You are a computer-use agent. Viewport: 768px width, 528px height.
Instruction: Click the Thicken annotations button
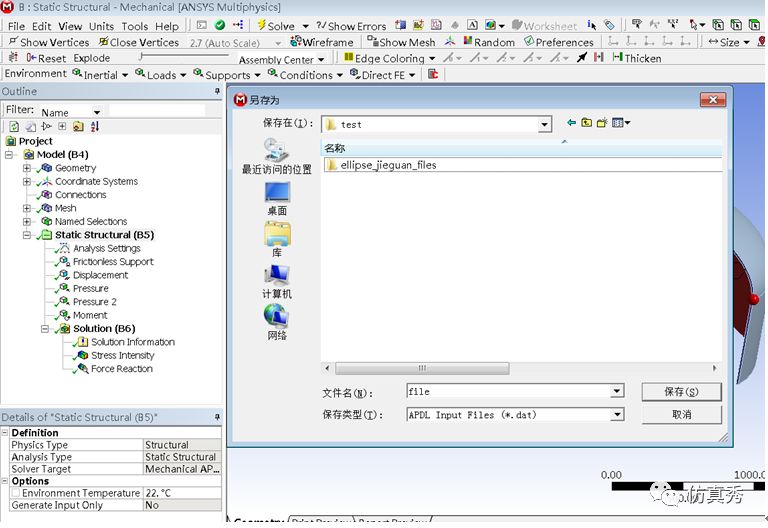(x=637, y=58)
